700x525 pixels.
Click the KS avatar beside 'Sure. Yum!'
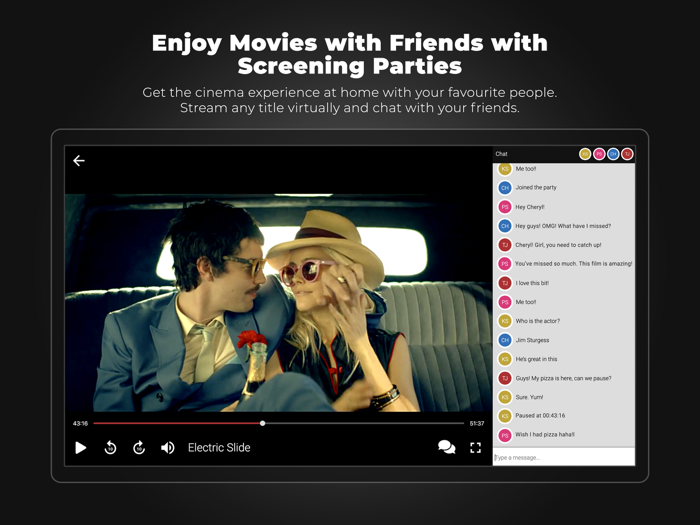pos(505,397)
